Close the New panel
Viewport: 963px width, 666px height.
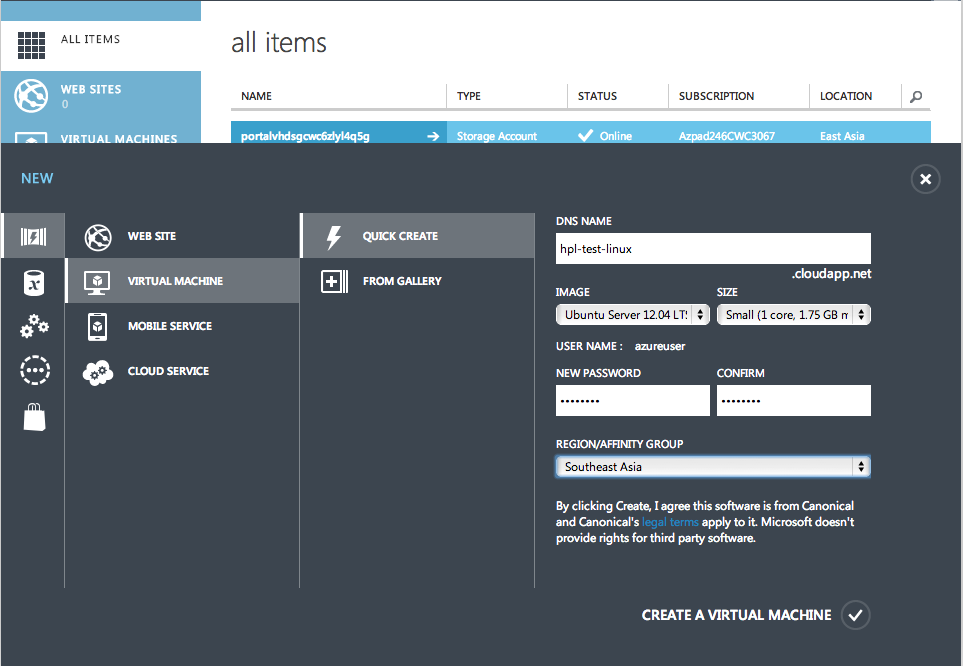[x=926, y=179]
